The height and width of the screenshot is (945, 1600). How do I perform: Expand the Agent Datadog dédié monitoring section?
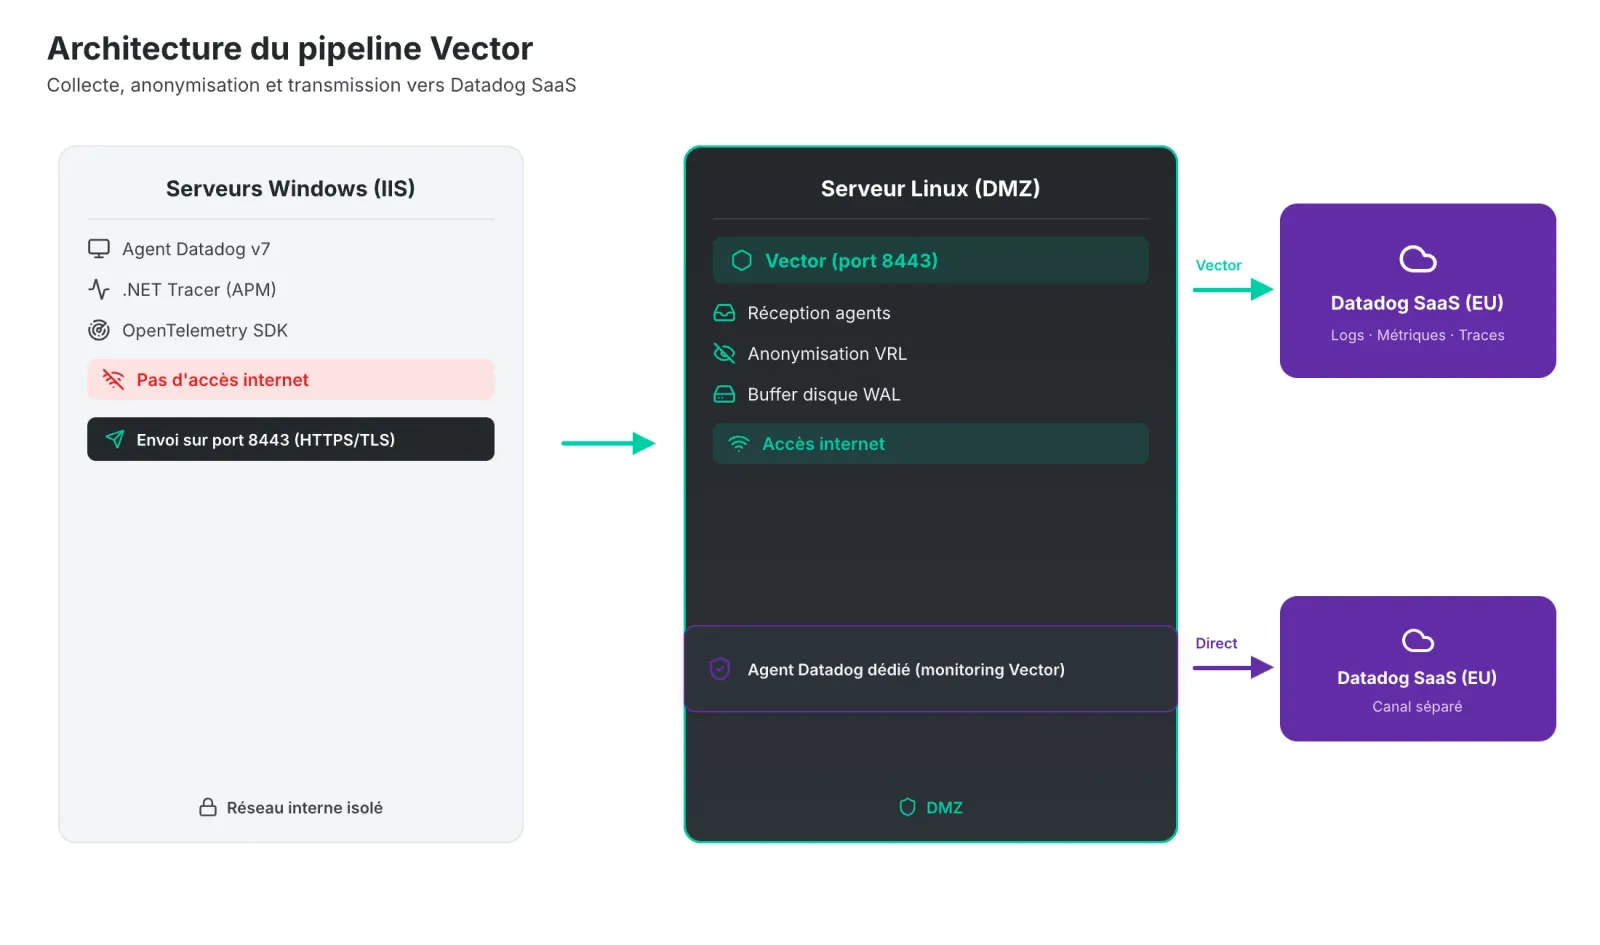pos(930,669)
